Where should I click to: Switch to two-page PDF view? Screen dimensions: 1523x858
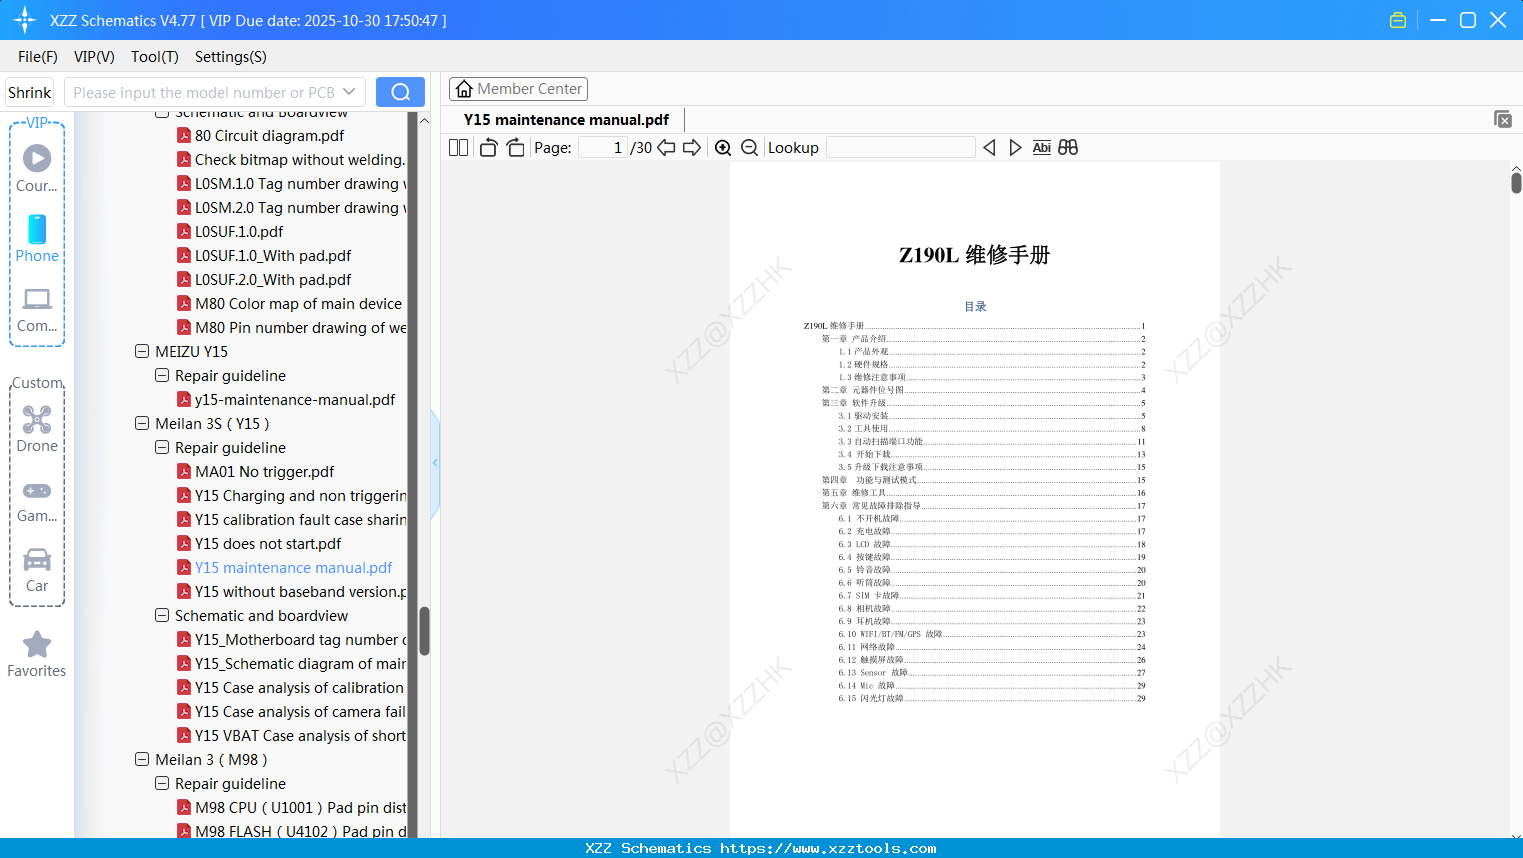click(x=457, y=147)
